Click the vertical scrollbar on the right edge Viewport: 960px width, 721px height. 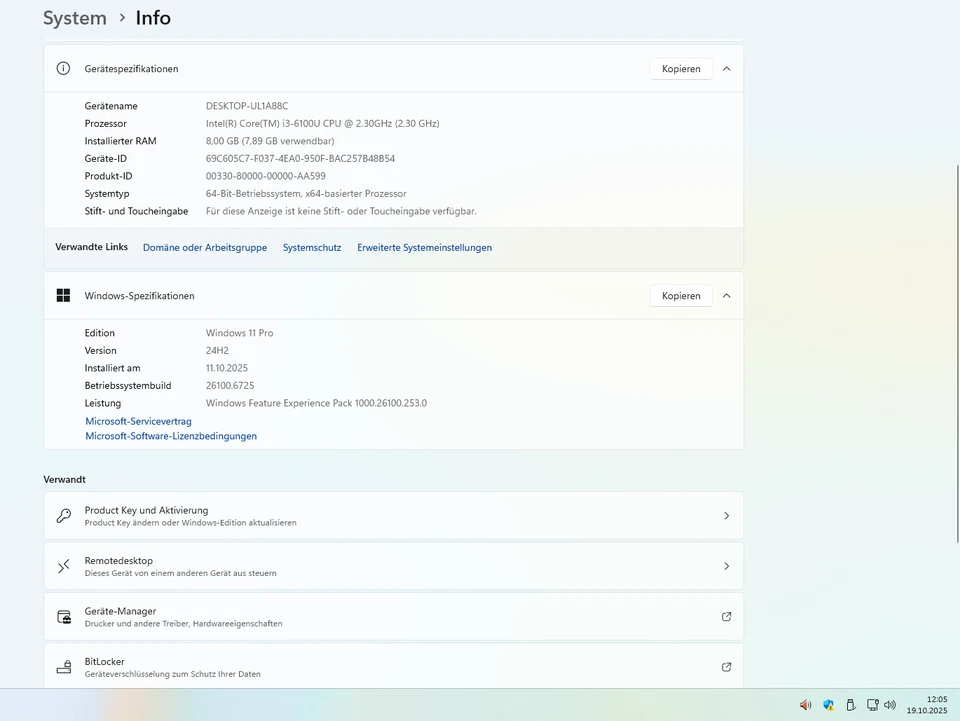point(957,353)
